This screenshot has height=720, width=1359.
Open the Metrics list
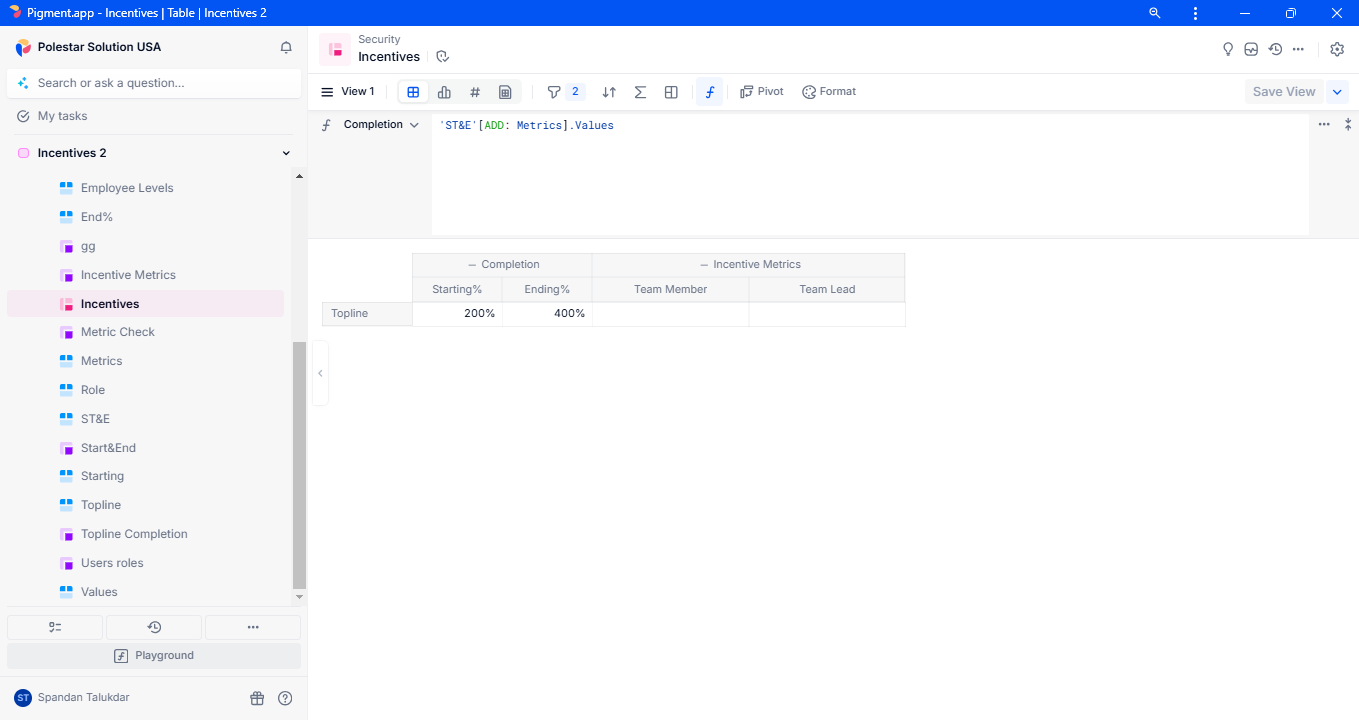click(101, 361)
